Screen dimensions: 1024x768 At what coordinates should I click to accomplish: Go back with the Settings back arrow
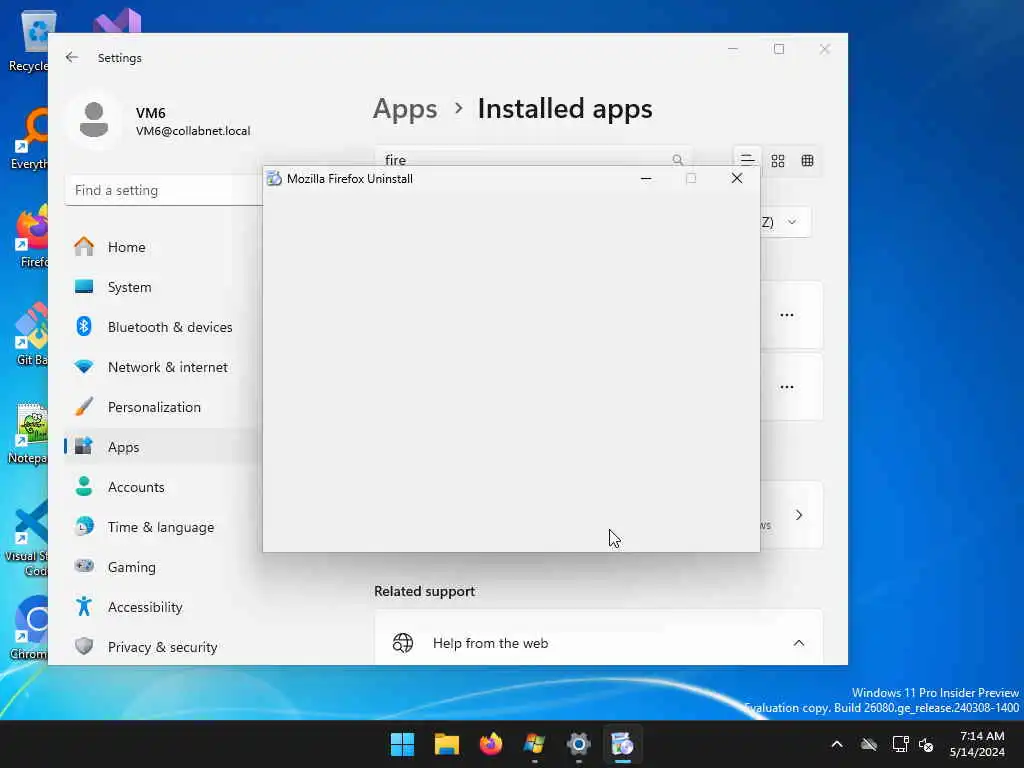tap(72, 57)
